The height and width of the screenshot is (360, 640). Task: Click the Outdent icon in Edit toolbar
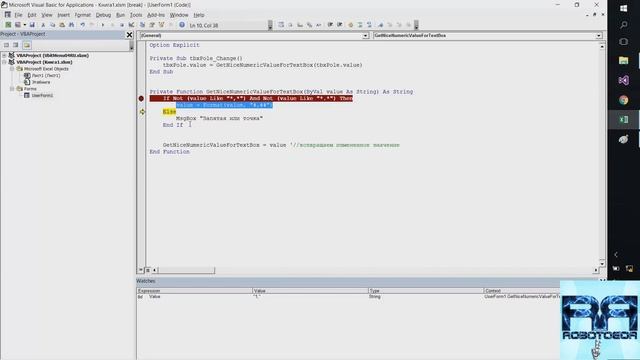(340, 25)
